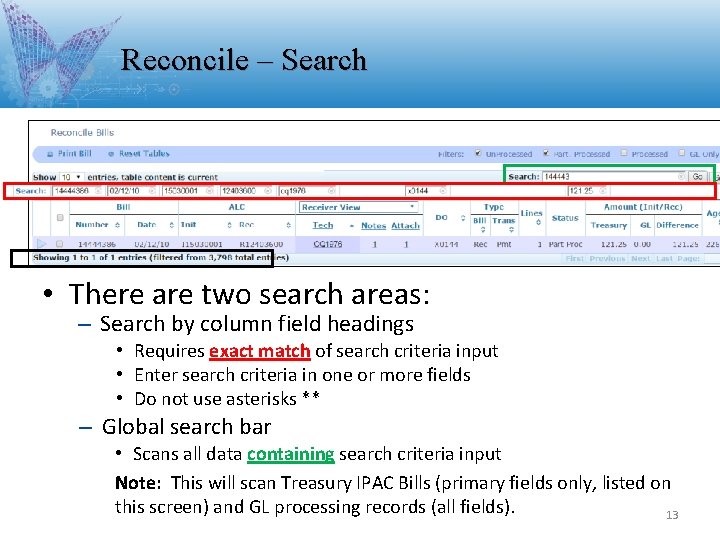This screenshot has width=720, height=540.
Task: Go to Last page link
Action: (664, 259)
